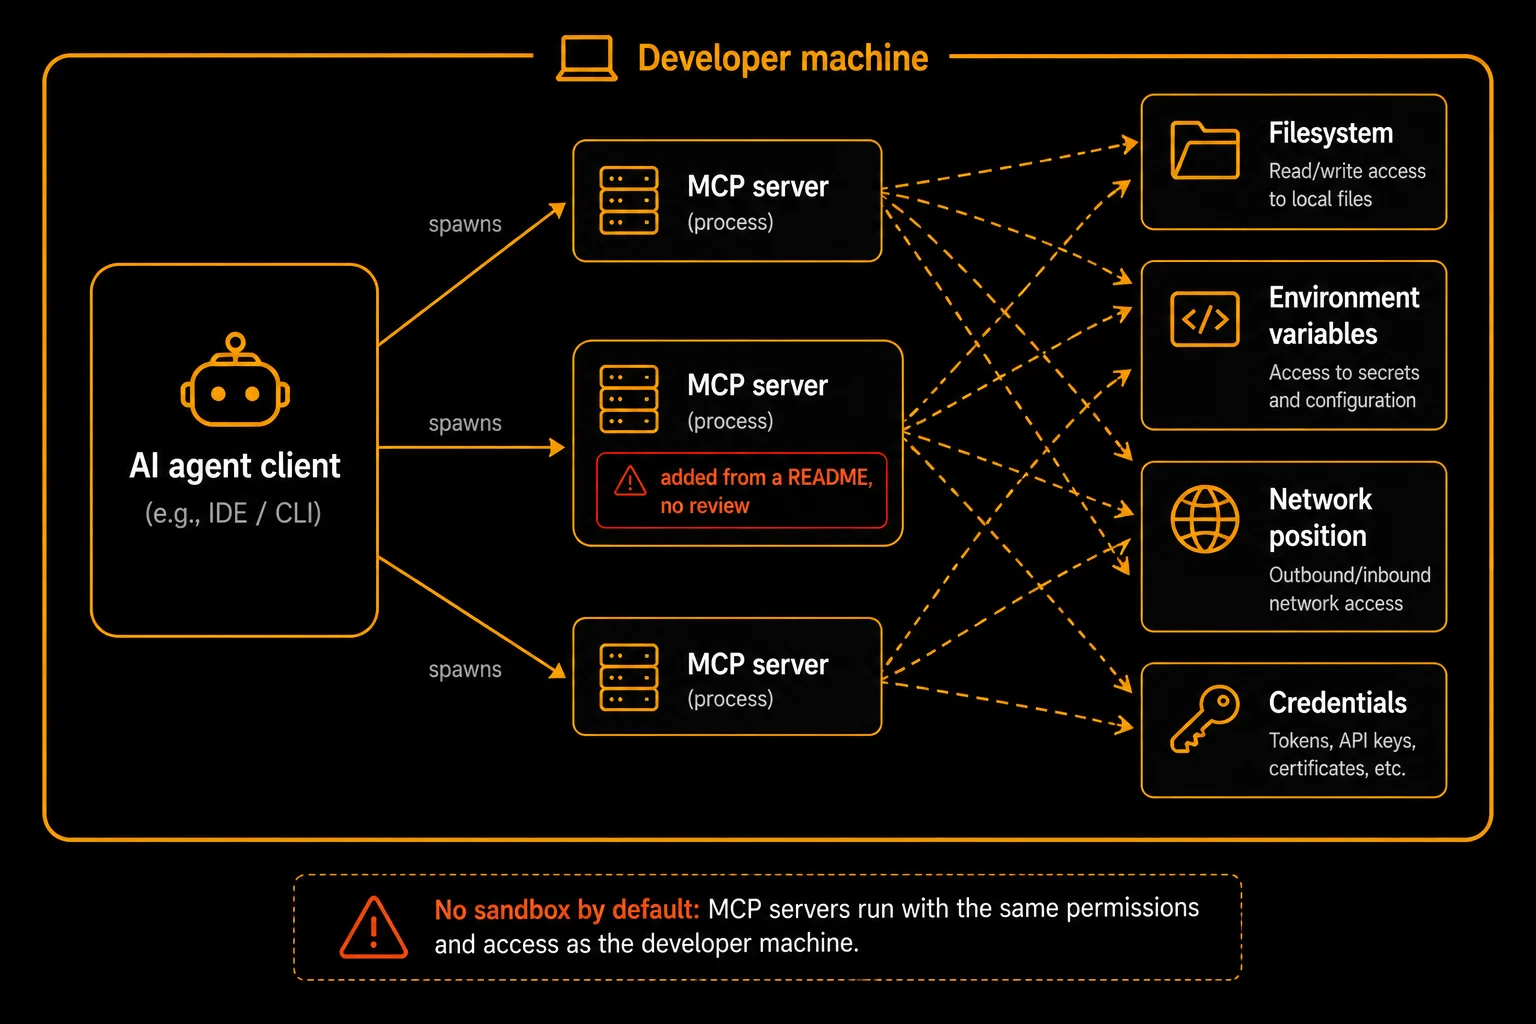The width and height of the screenshot is (1536, 1024).
Task: Click the 'Filesystem' heading
Action: (x=1331, y=133)
